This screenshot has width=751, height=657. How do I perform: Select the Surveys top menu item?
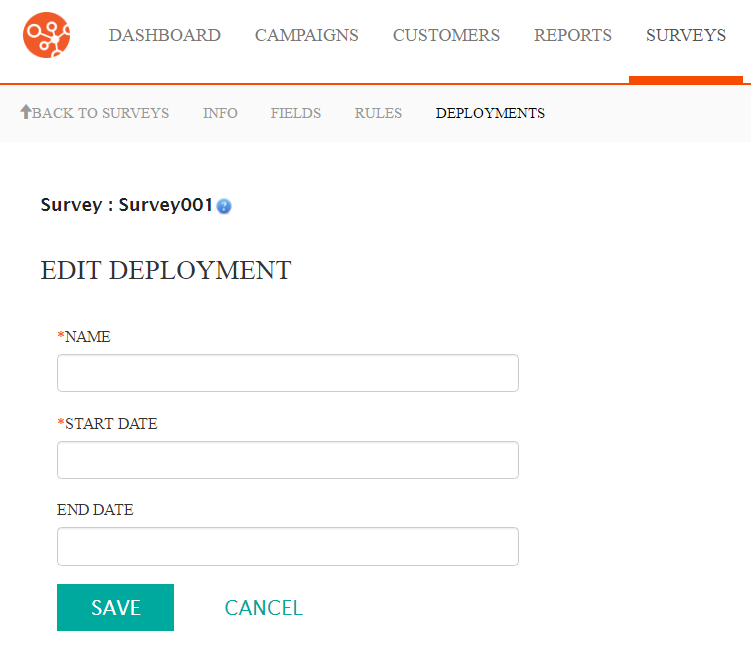click(686, 35)
